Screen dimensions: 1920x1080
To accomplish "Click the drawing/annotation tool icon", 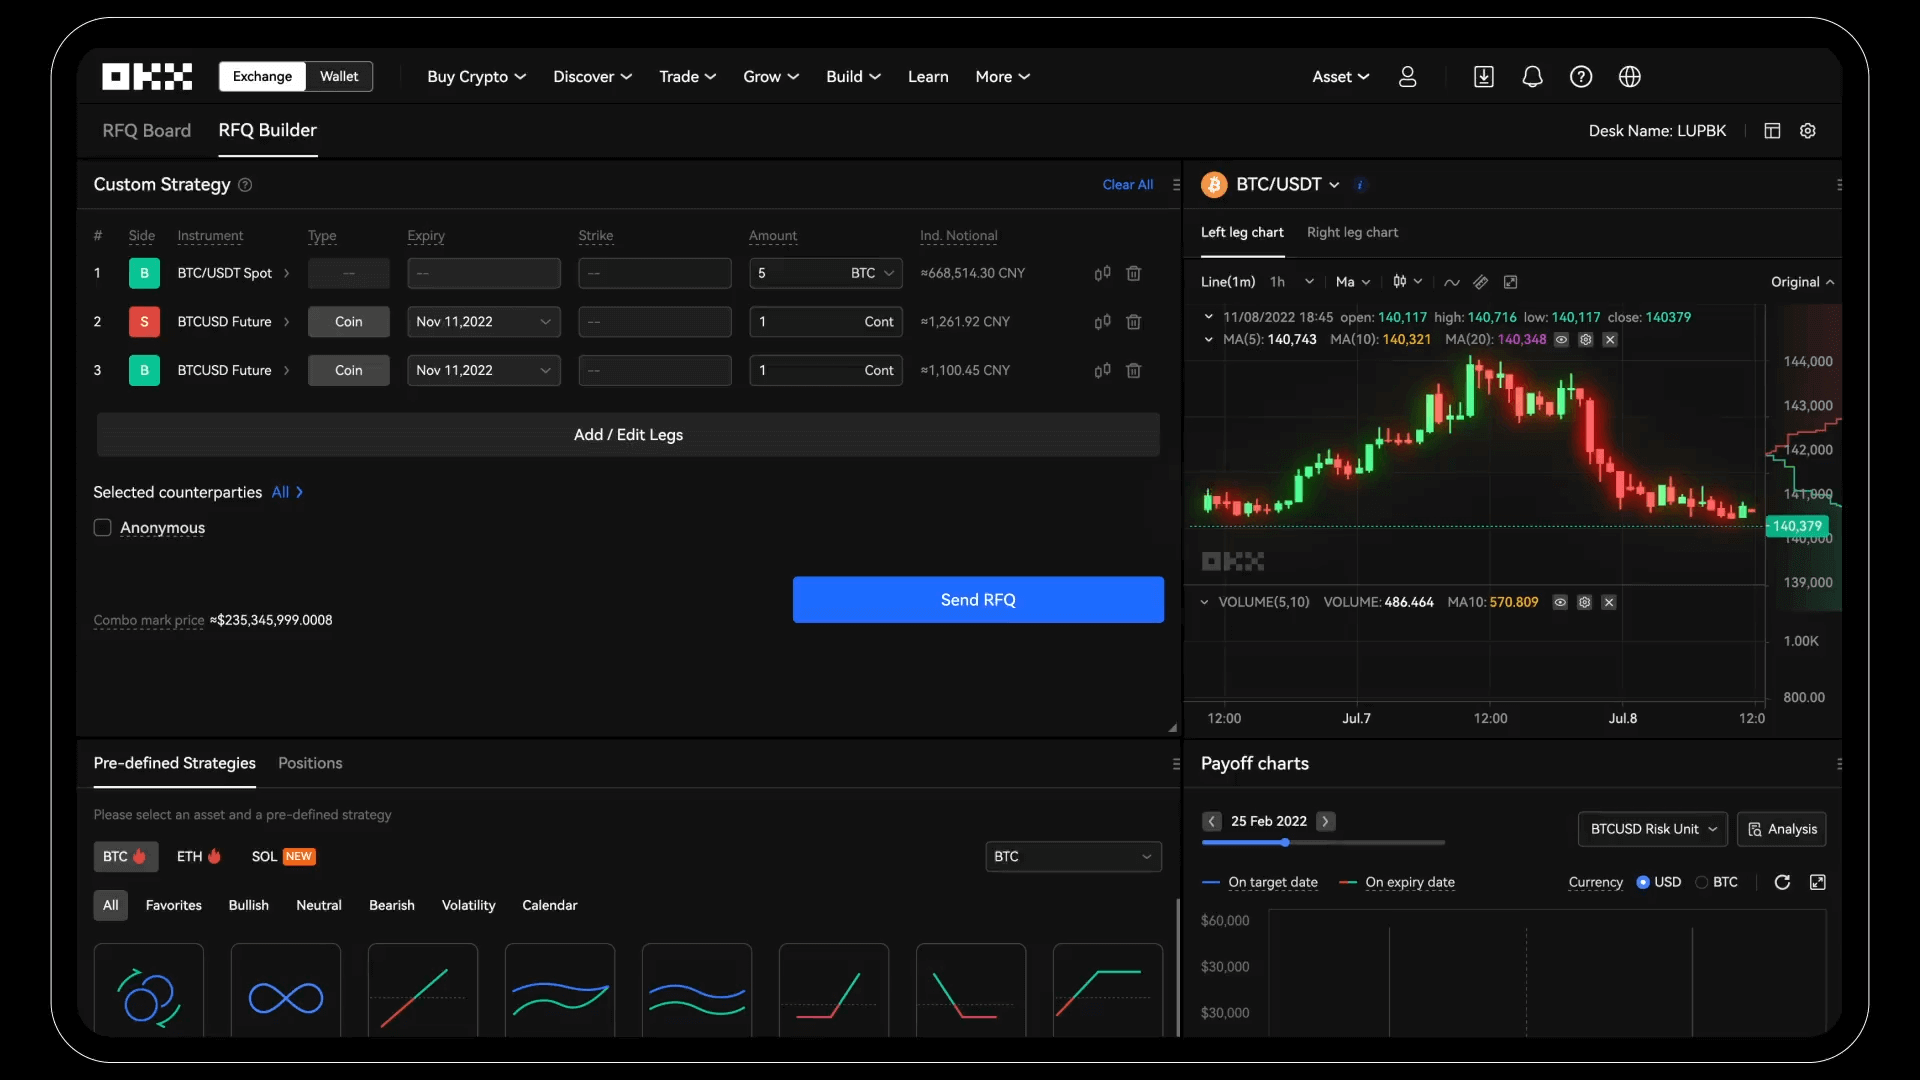I will (x=1481, y=282).
